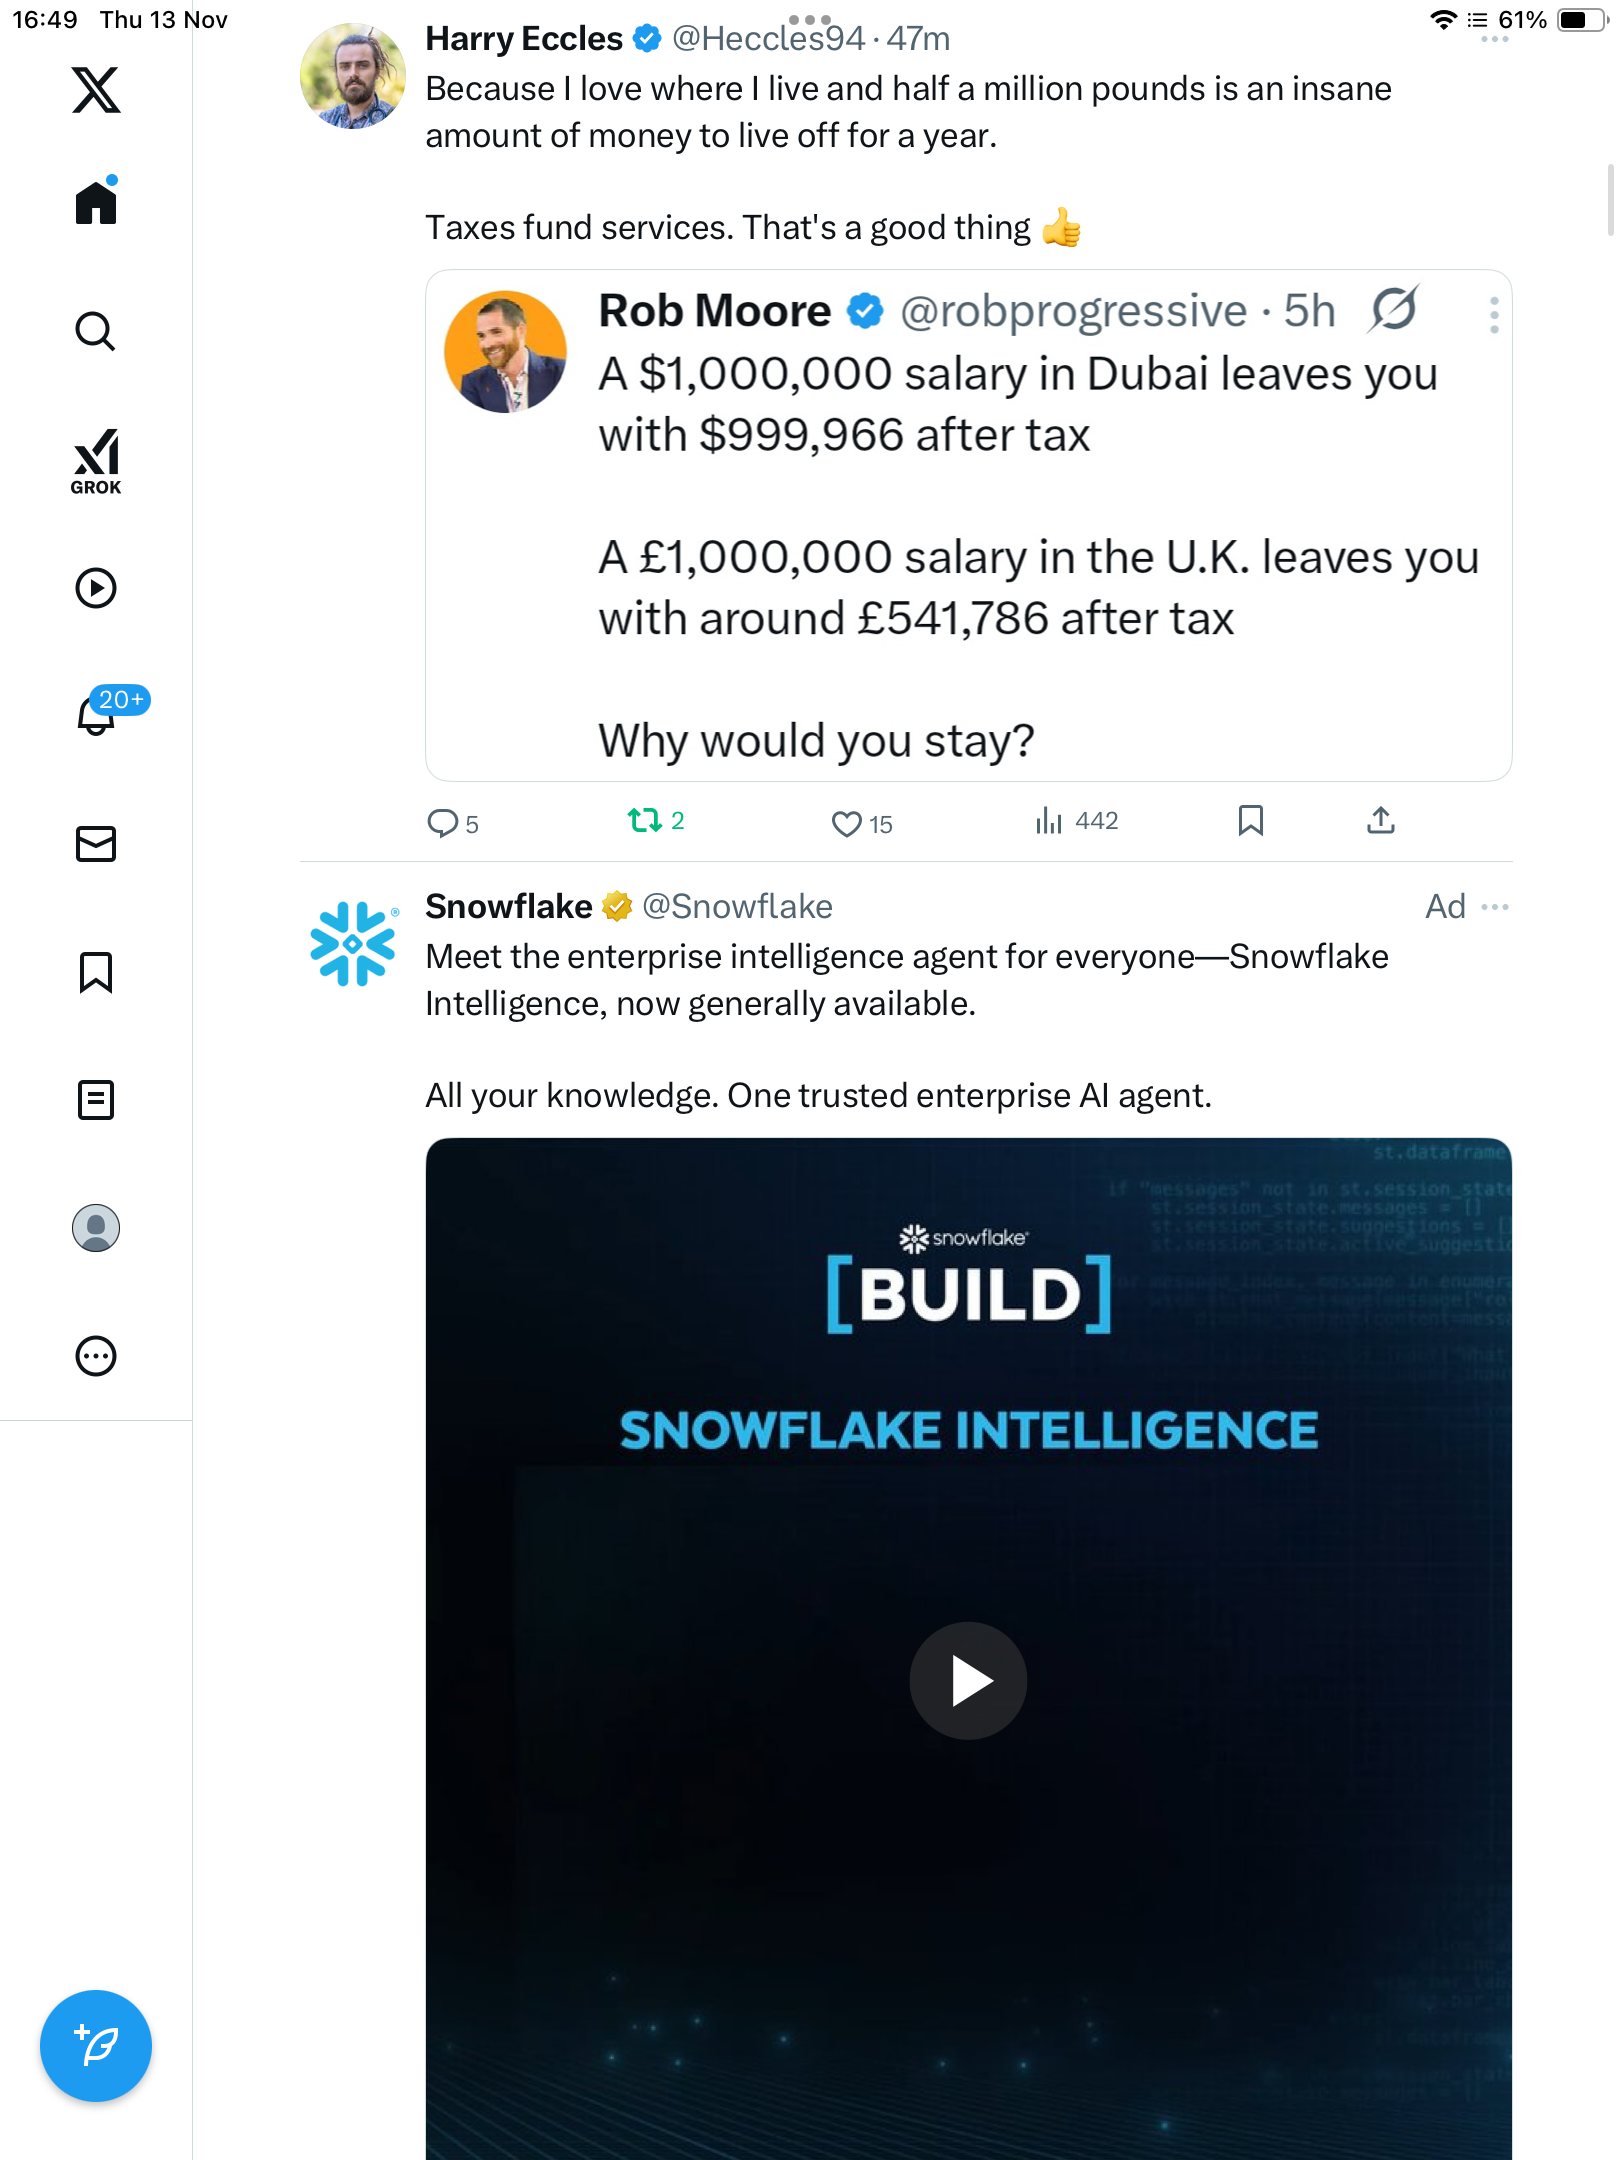Open options on quoted Rob Moore post

1494,316
